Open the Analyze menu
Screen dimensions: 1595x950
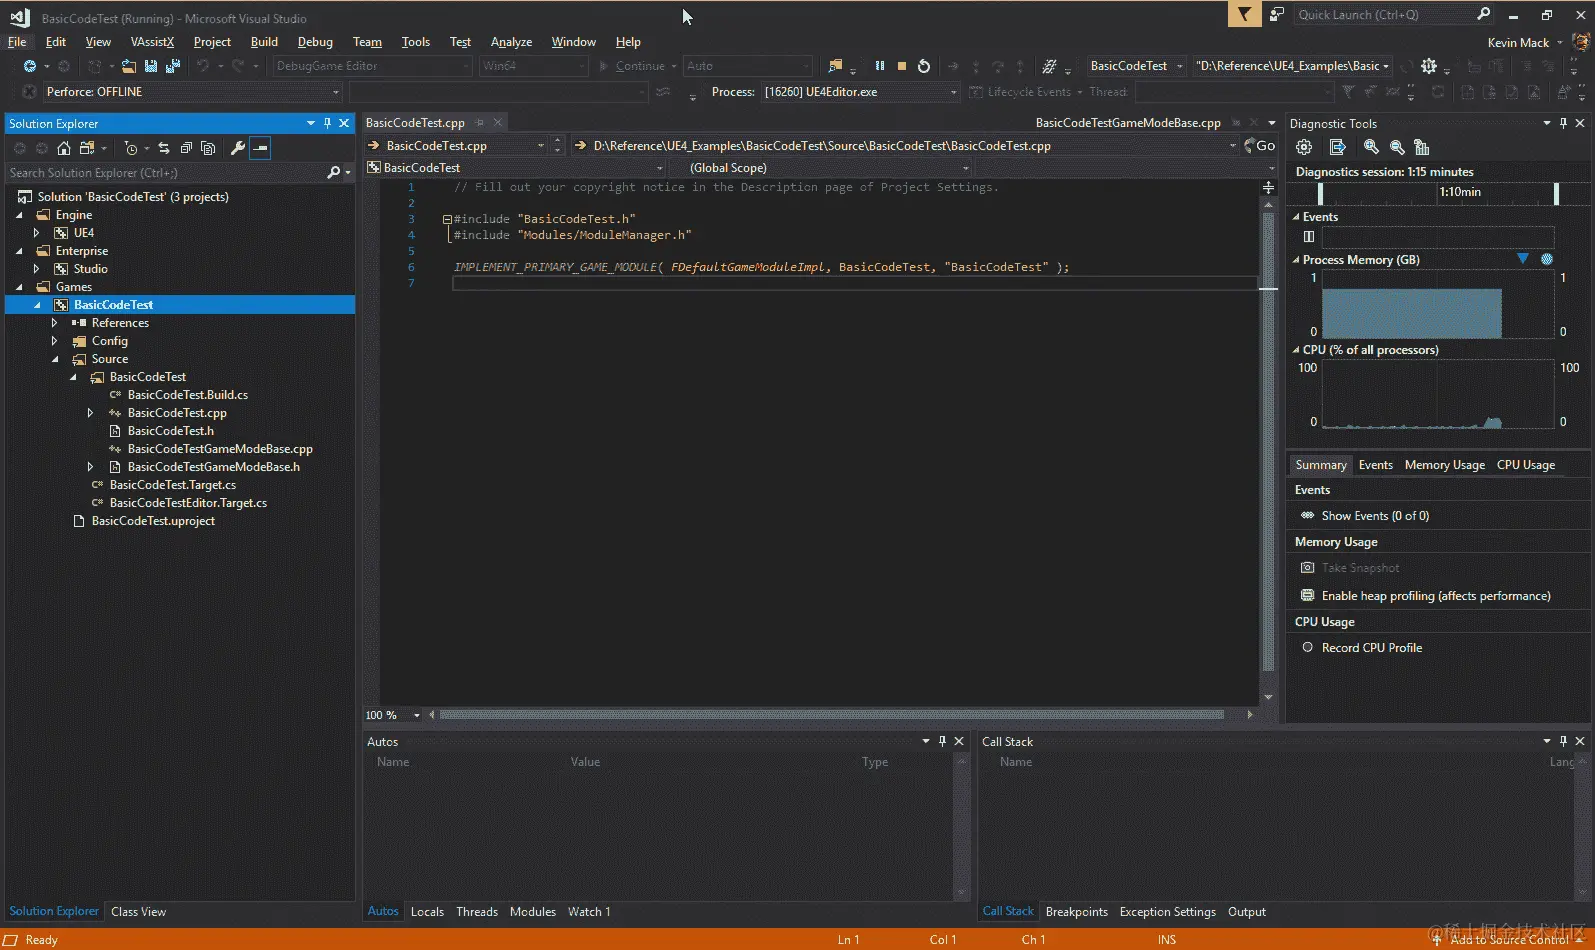[x=511, y=42]
